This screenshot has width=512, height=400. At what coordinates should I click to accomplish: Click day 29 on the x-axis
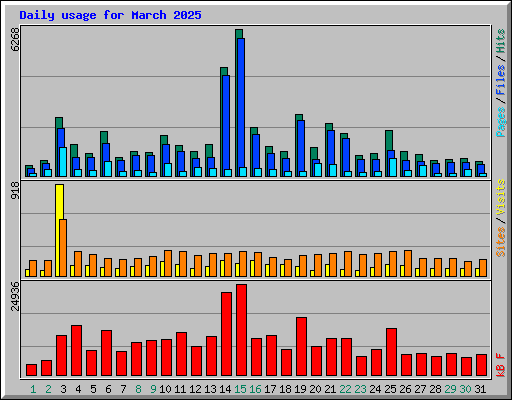[x=450, y=389]
